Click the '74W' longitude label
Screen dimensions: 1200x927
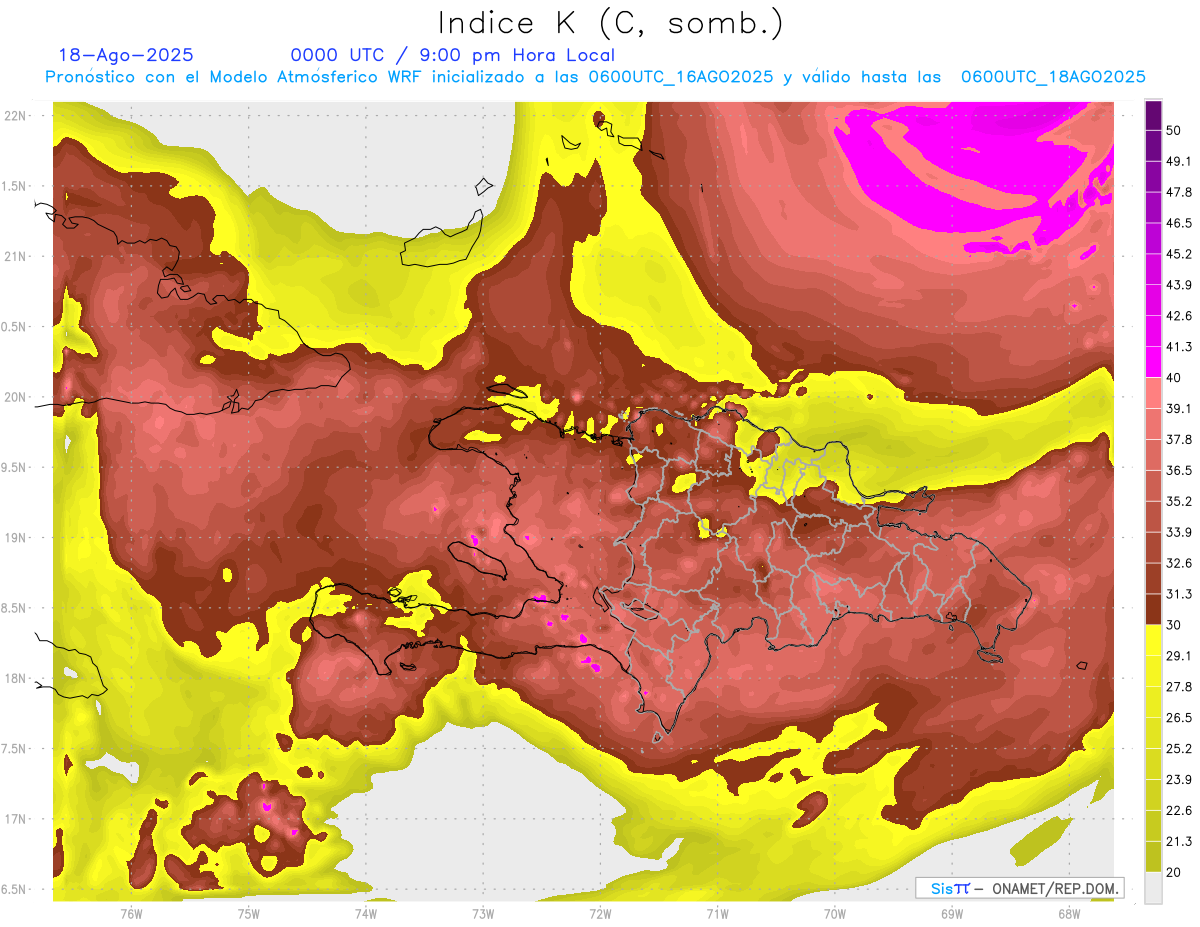366,913
